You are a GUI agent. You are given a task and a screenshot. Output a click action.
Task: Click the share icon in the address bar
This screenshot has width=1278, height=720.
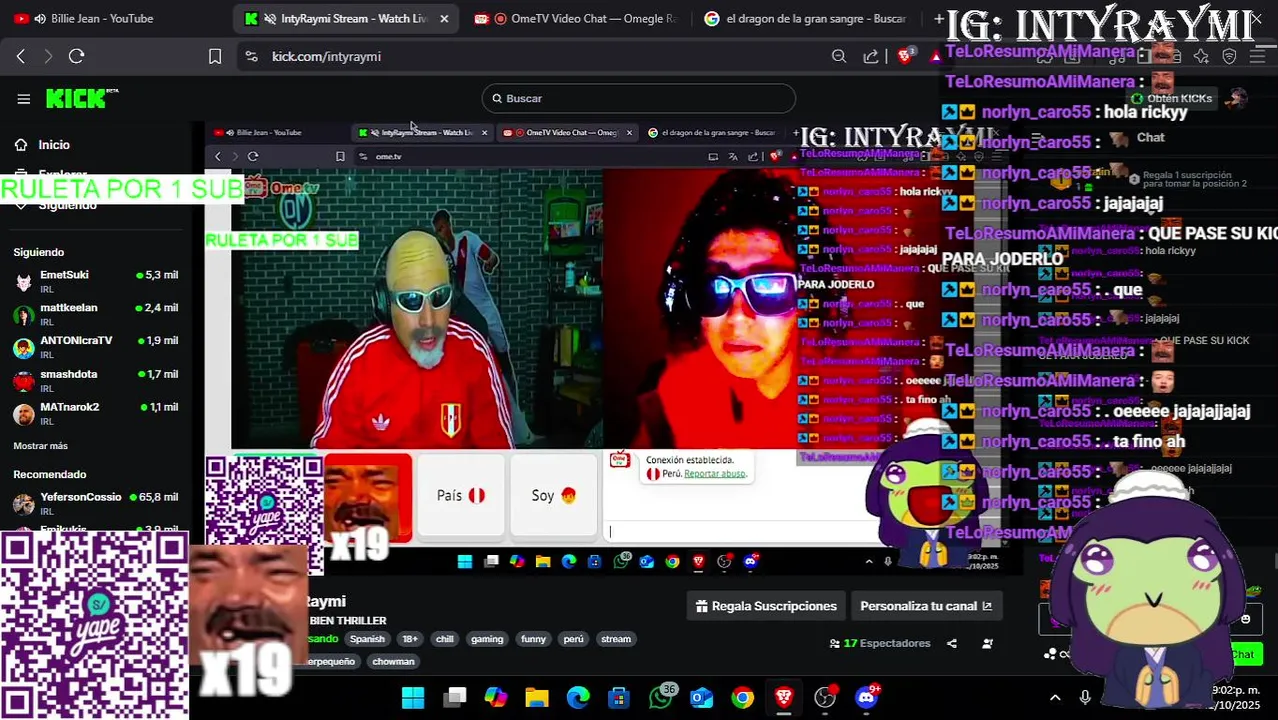[871, 56]
